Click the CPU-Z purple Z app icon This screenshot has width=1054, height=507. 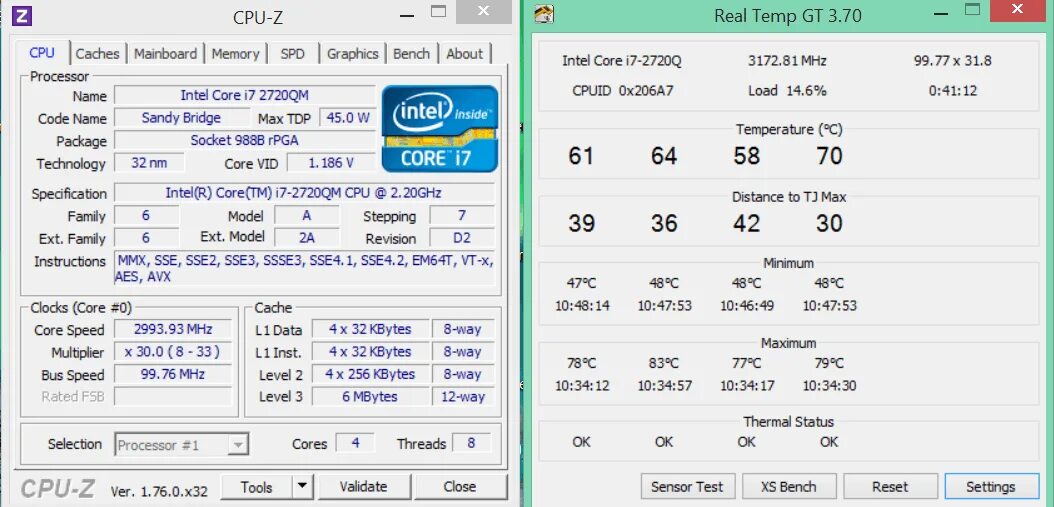pyautogui.click(x=22, y=15)
